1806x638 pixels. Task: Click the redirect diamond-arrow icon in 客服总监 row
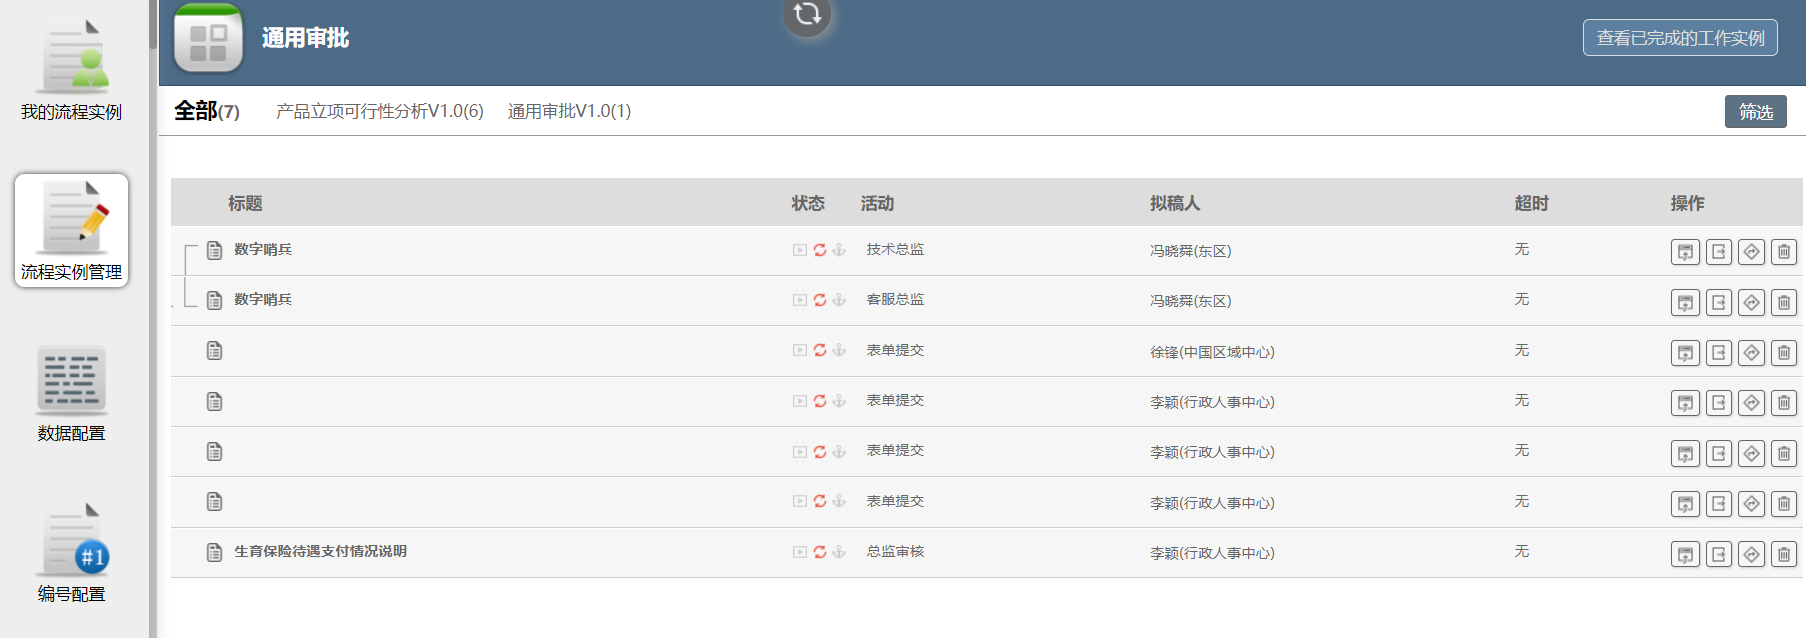click(1751, 302)
